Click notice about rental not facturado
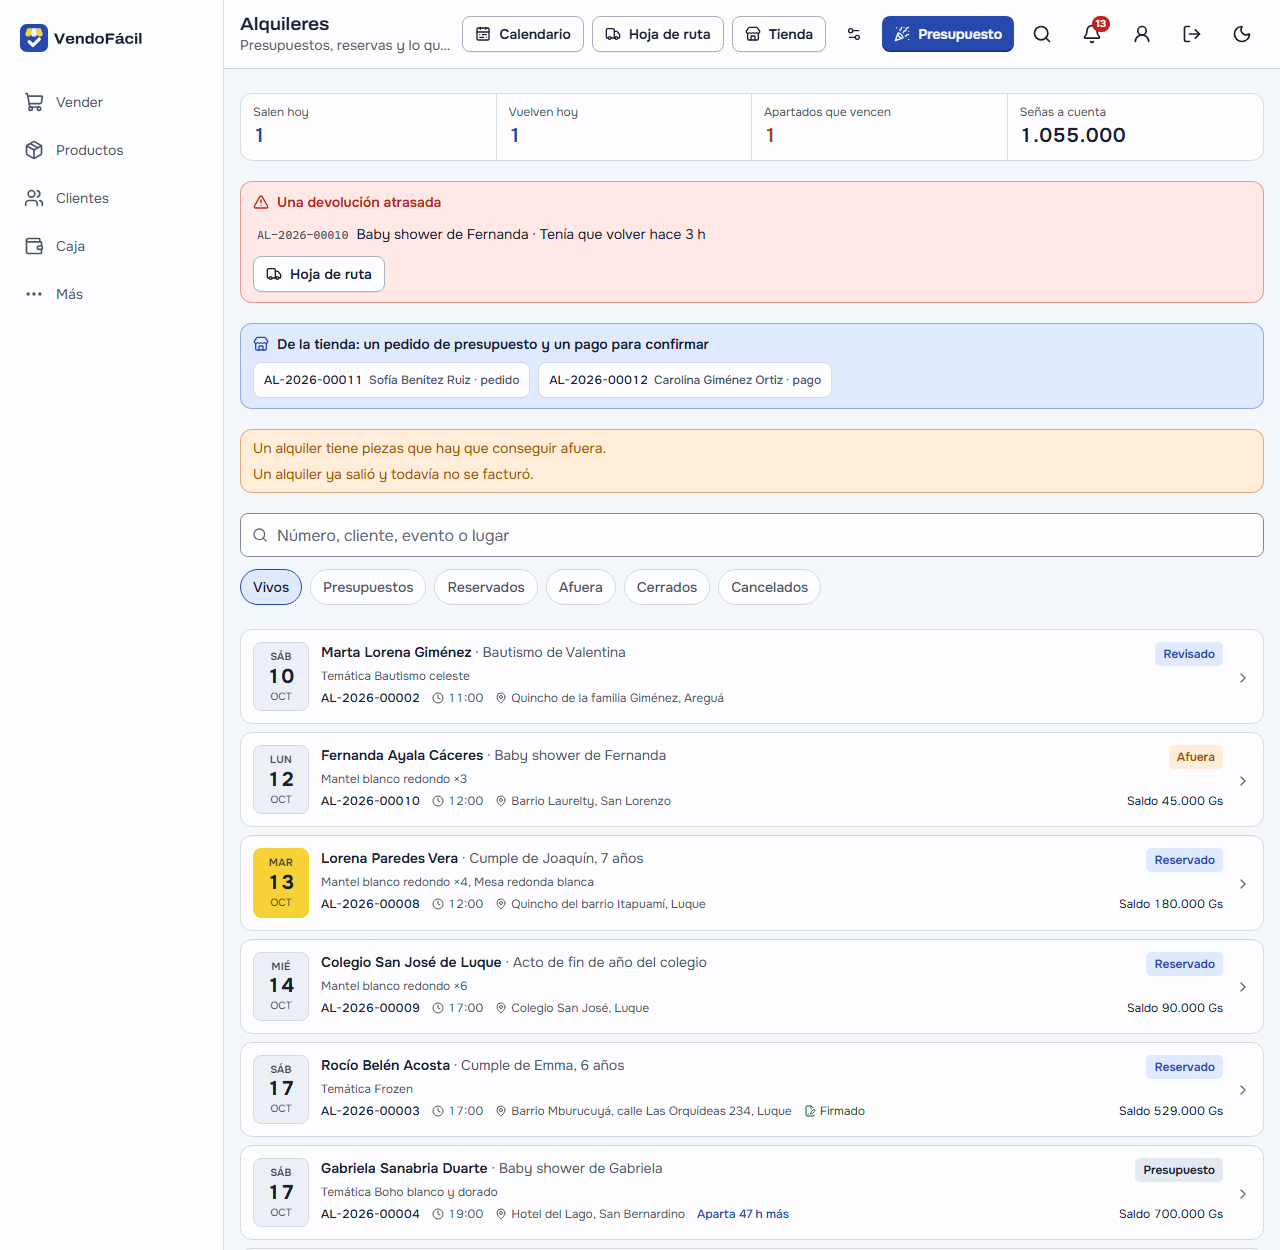 tap(393, 474)
